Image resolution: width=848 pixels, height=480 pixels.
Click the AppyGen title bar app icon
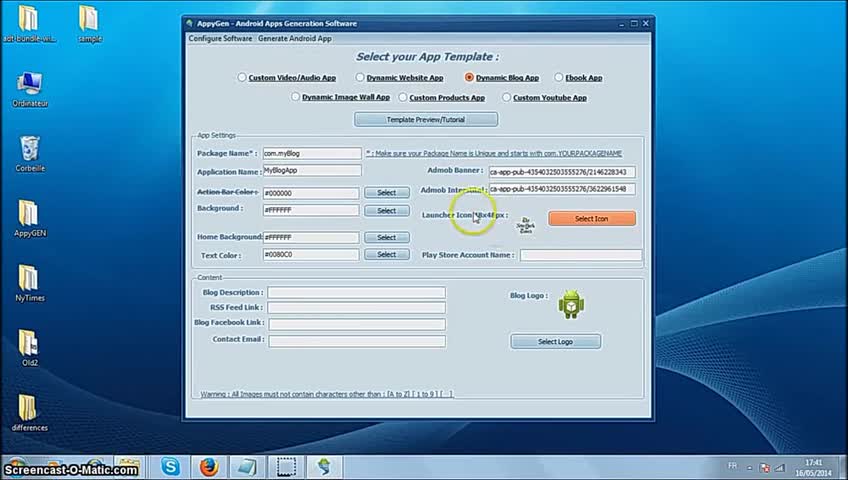coord(189,23)
